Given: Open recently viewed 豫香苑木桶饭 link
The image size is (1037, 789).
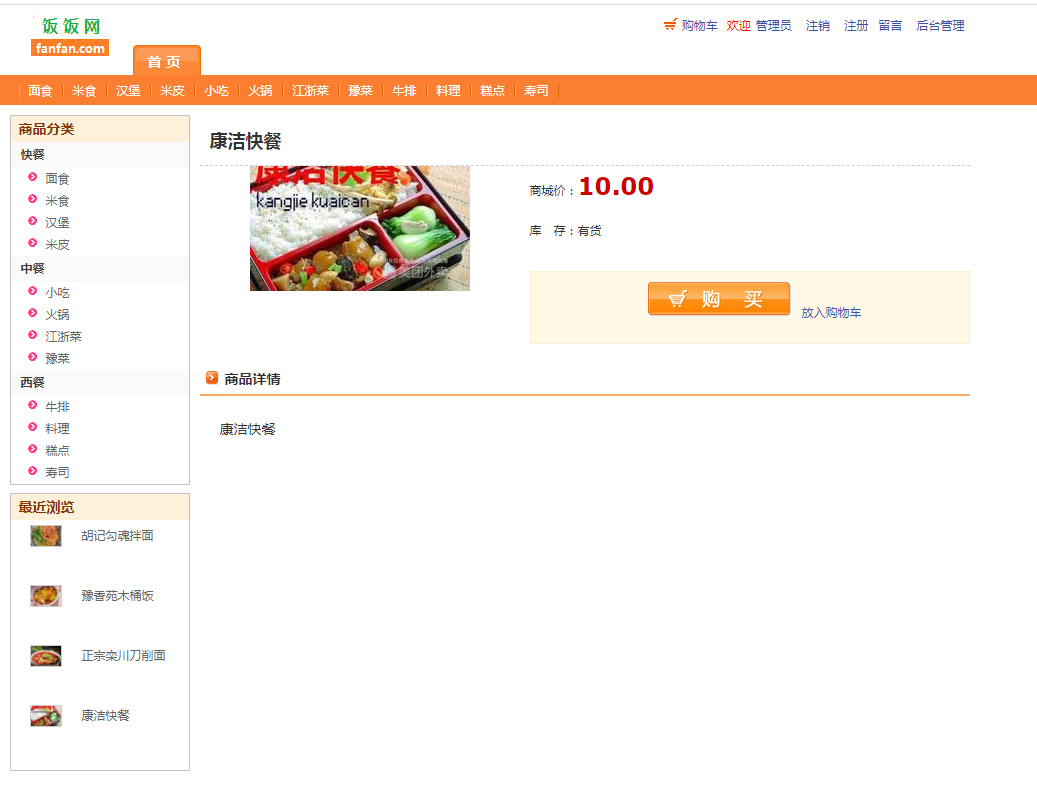Looking at the screenshot, I should [x=117, y=595].
